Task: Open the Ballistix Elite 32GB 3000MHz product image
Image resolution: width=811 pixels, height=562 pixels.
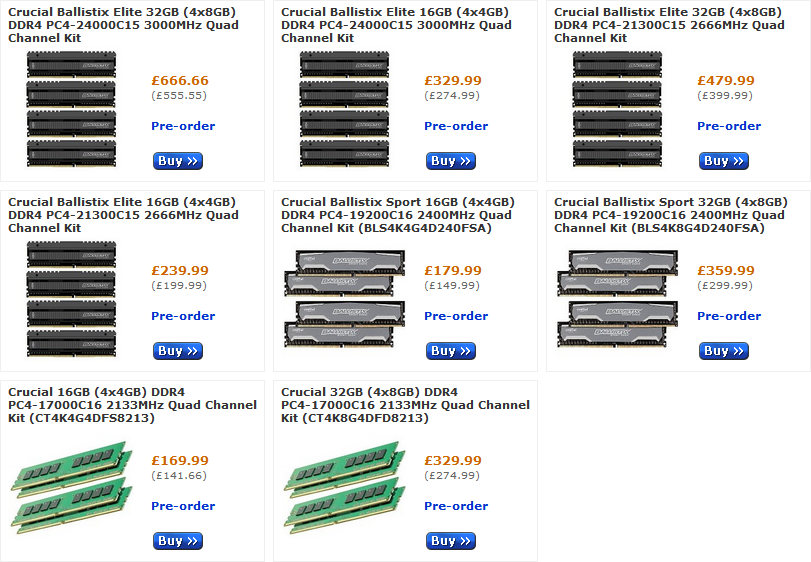Action: (71, 109)
